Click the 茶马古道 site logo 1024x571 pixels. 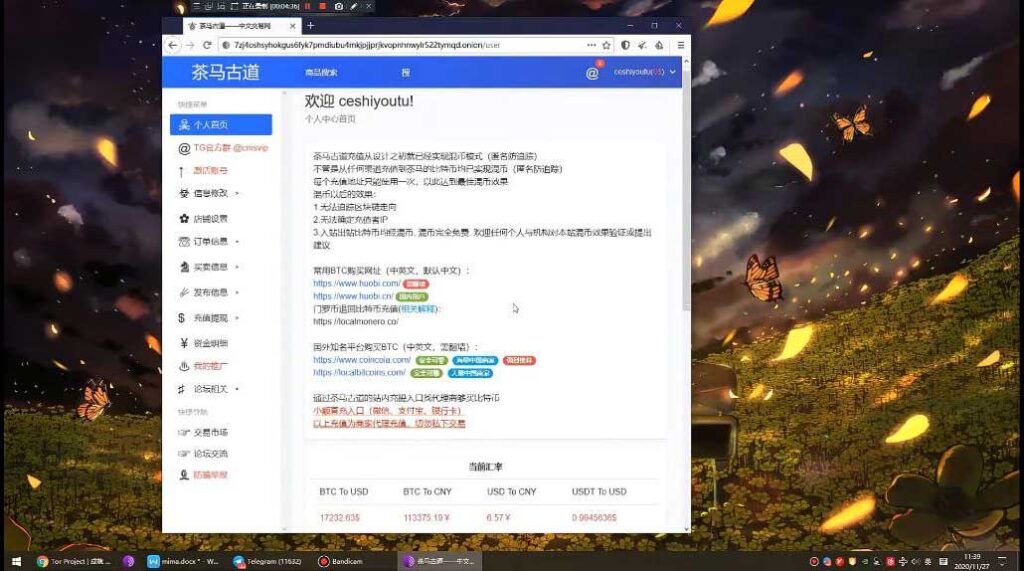tap(225, 72)
